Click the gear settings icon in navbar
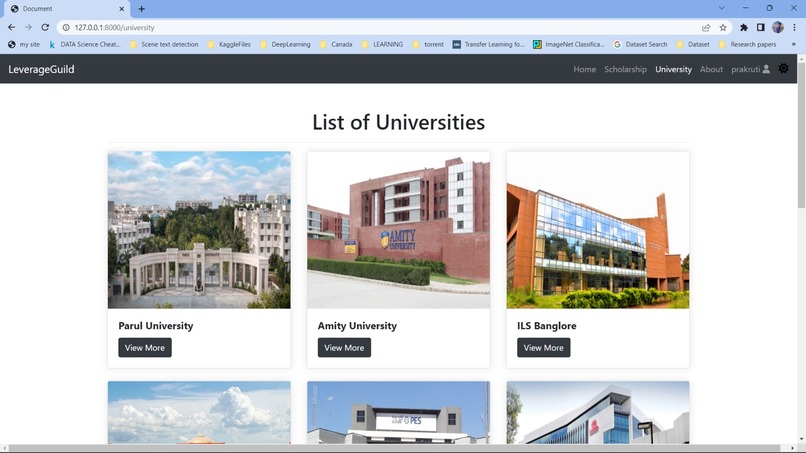806x453 pixels. coord(783,68)
